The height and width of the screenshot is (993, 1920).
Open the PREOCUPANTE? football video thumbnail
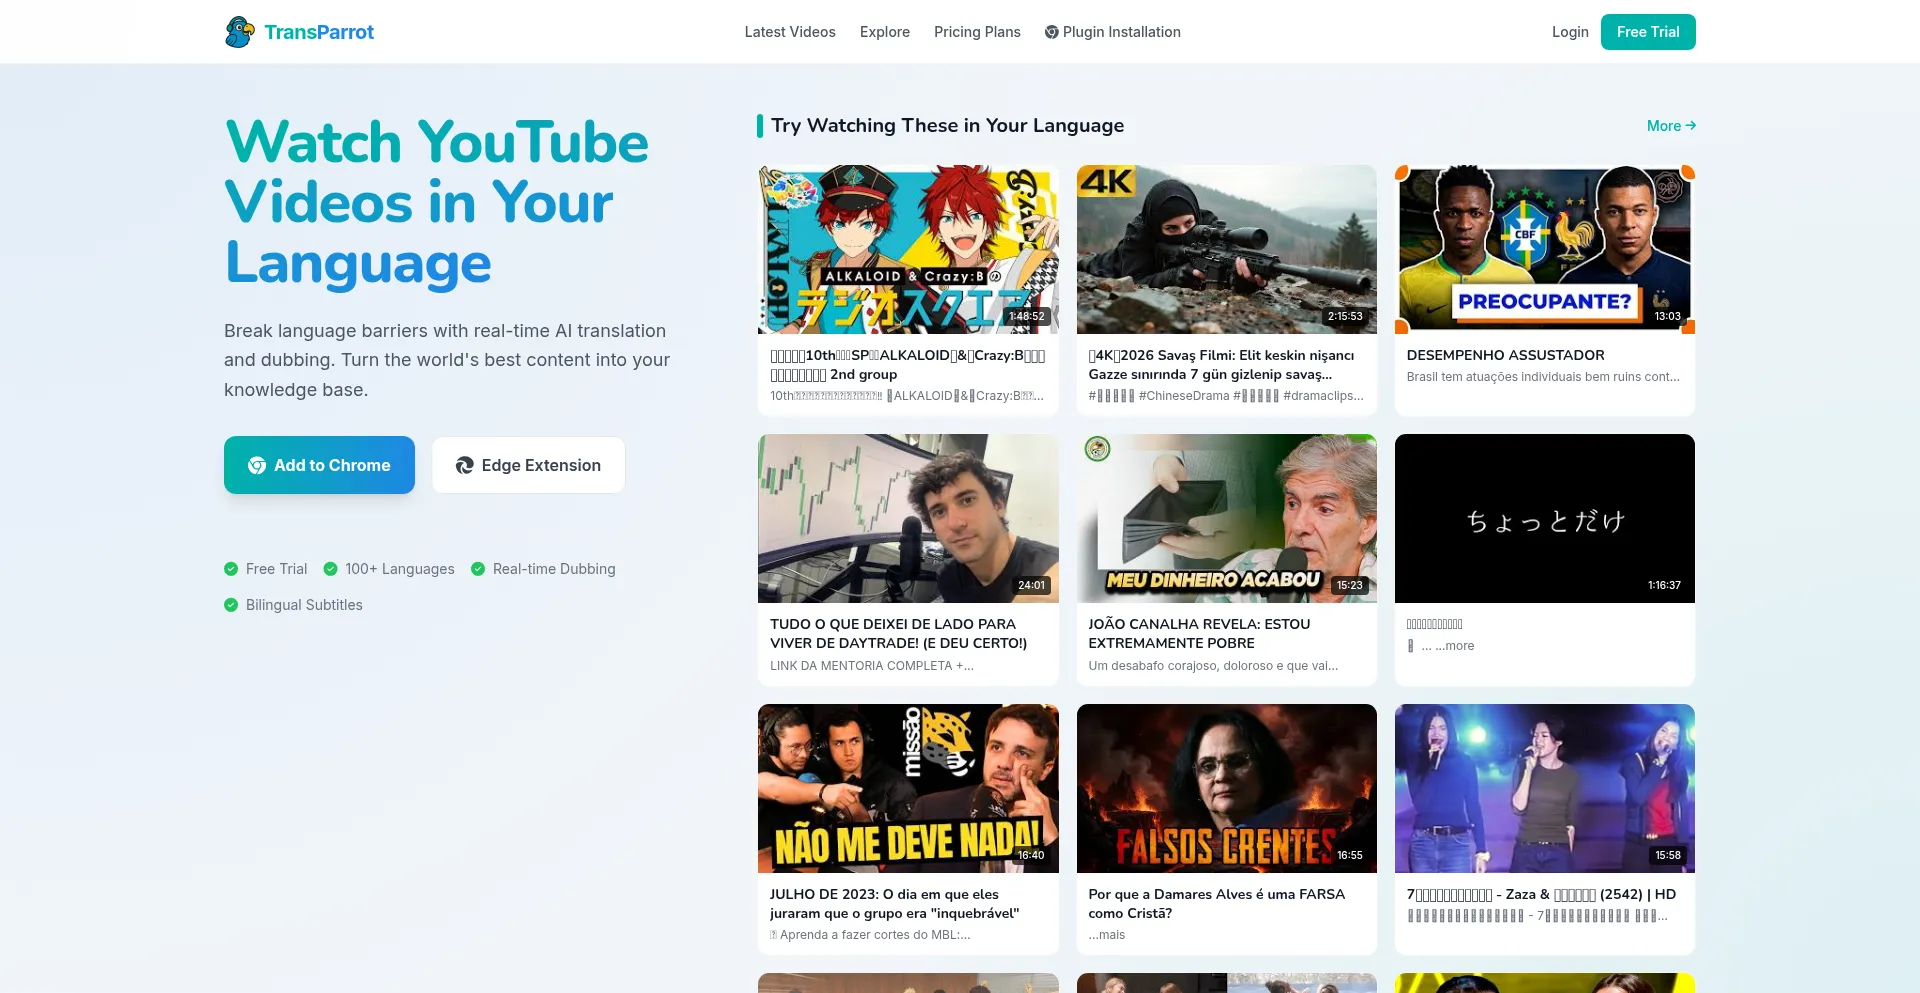click(1544, 249)
